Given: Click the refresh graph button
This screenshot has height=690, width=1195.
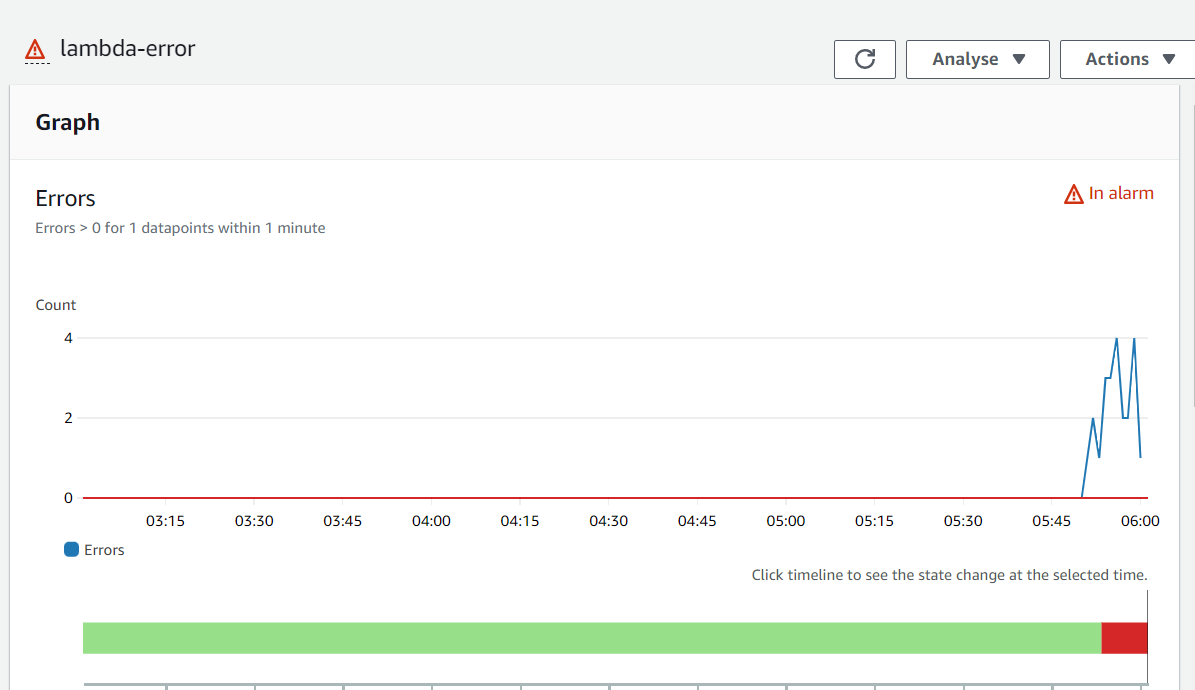Looking at the screenshot, I should click(864, 59).
